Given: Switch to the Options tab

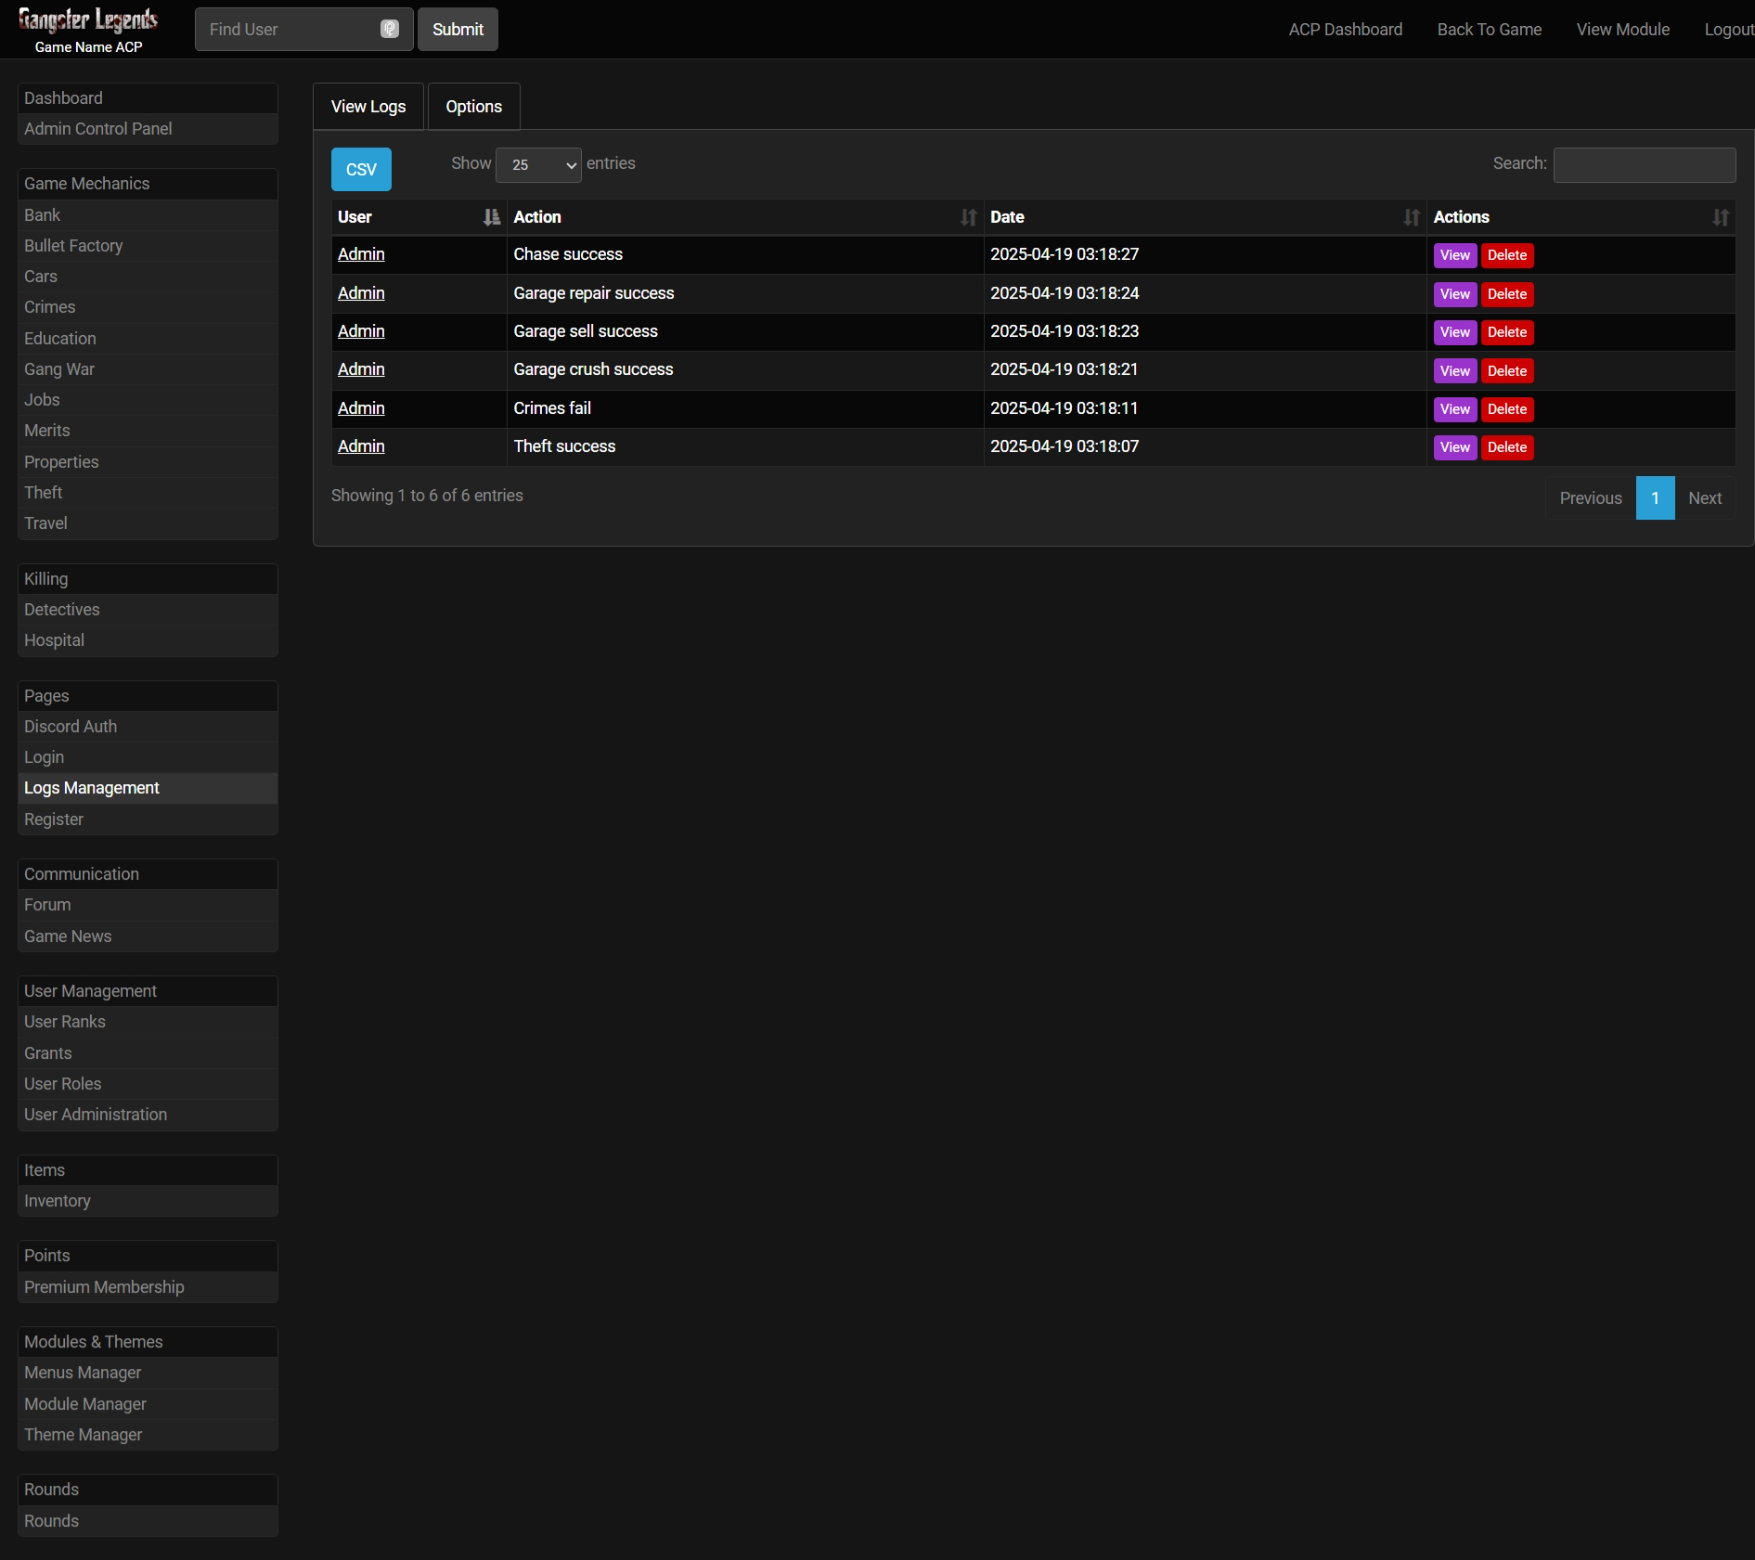Looking at the screenshot, I should (x=473, y=107).
